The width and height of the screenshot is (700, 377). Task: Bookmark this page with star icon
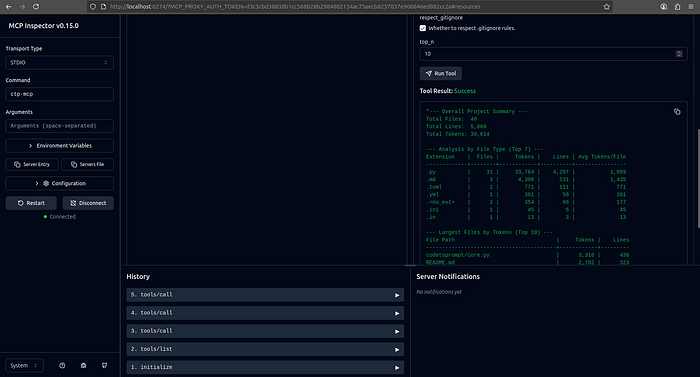coord(606,7)
